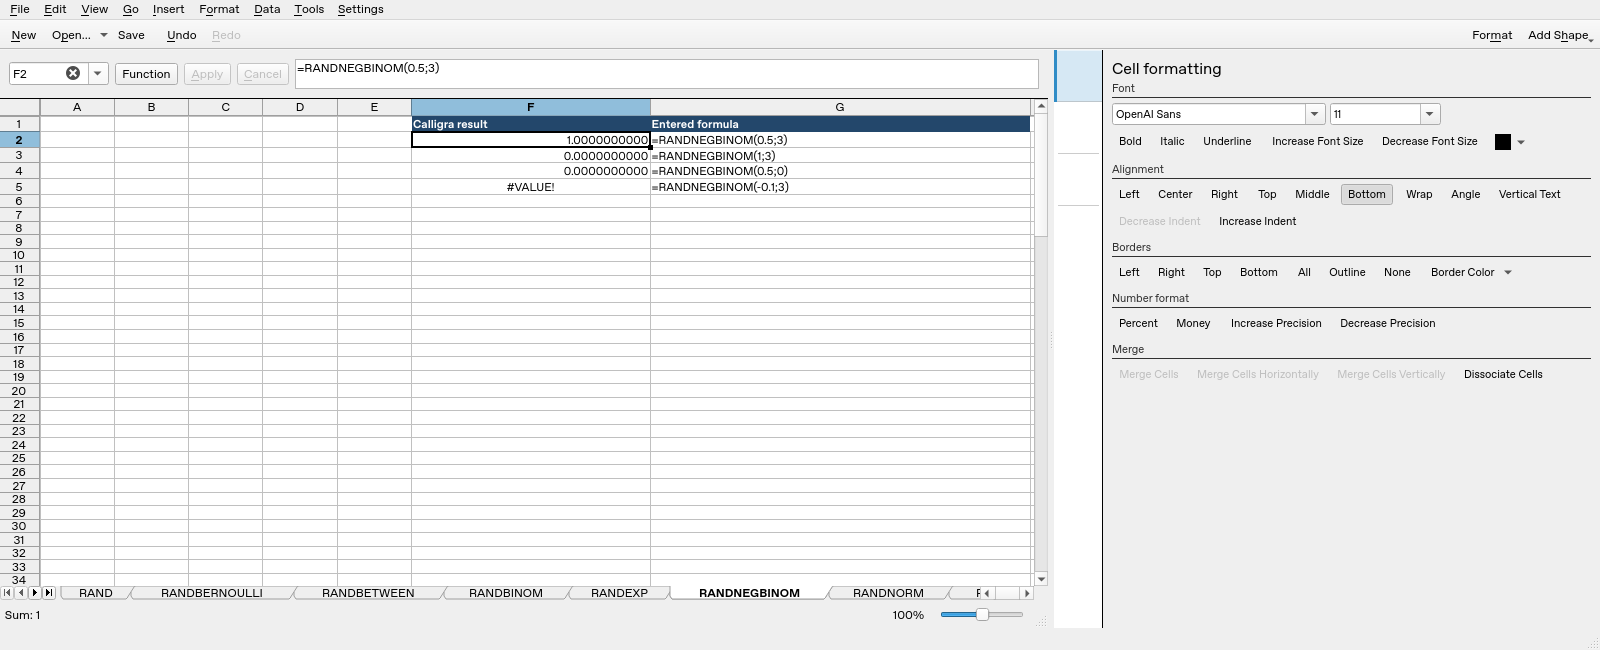Open the Insert menu
The image size is (1600, 650).
click(168, 9)
